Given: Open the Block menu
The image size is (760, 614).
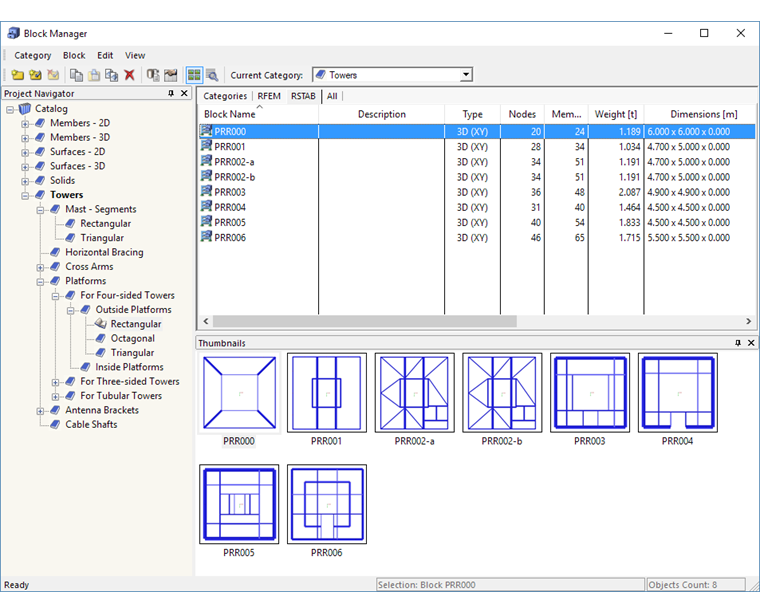Looking at the screenshot, I should [x=74, y=55].
